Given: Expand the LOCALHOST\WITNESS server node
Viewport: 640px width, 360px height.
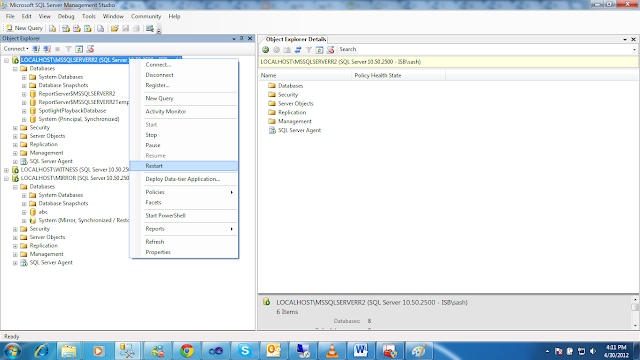Looking at the screenshot, I should [7, 170].
